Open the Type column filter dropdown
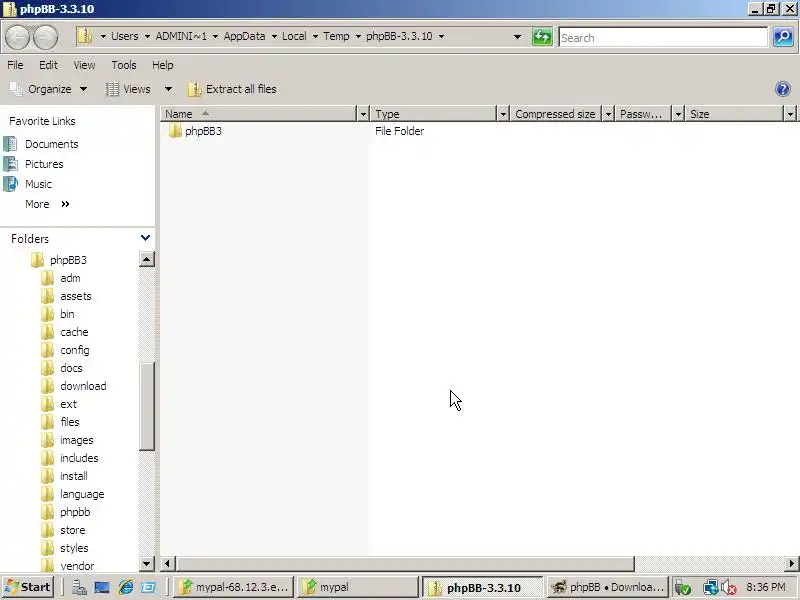Viewport: 800px width, 600px height. 503,114
